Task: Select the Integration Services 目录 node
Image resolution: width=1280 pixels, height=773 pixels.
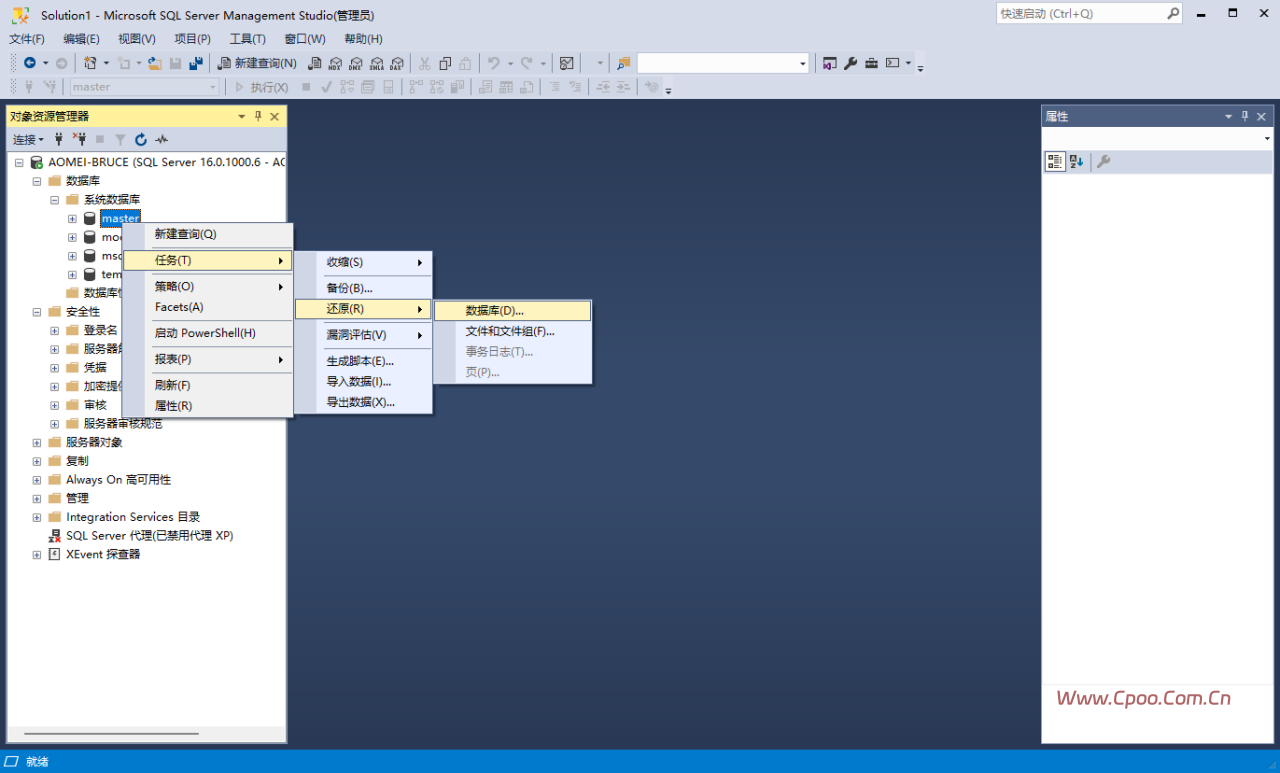Action: 133,517
